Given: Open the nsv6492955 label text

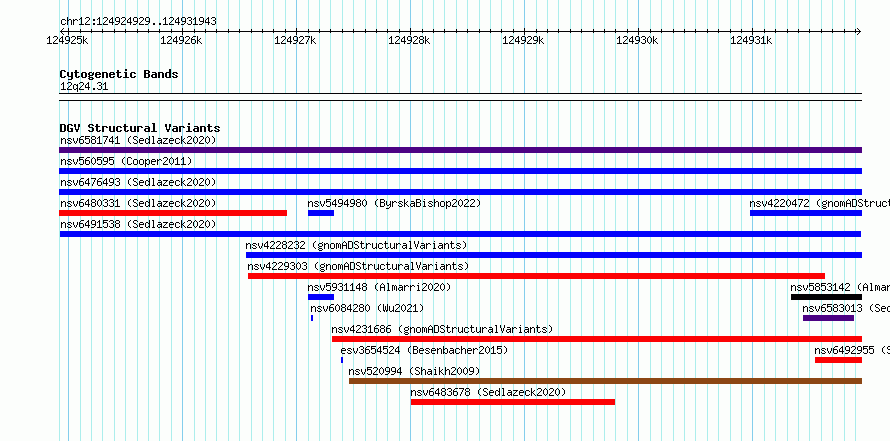Looking at the screenshot, I should pyautogui.click(x=852, y=350).
